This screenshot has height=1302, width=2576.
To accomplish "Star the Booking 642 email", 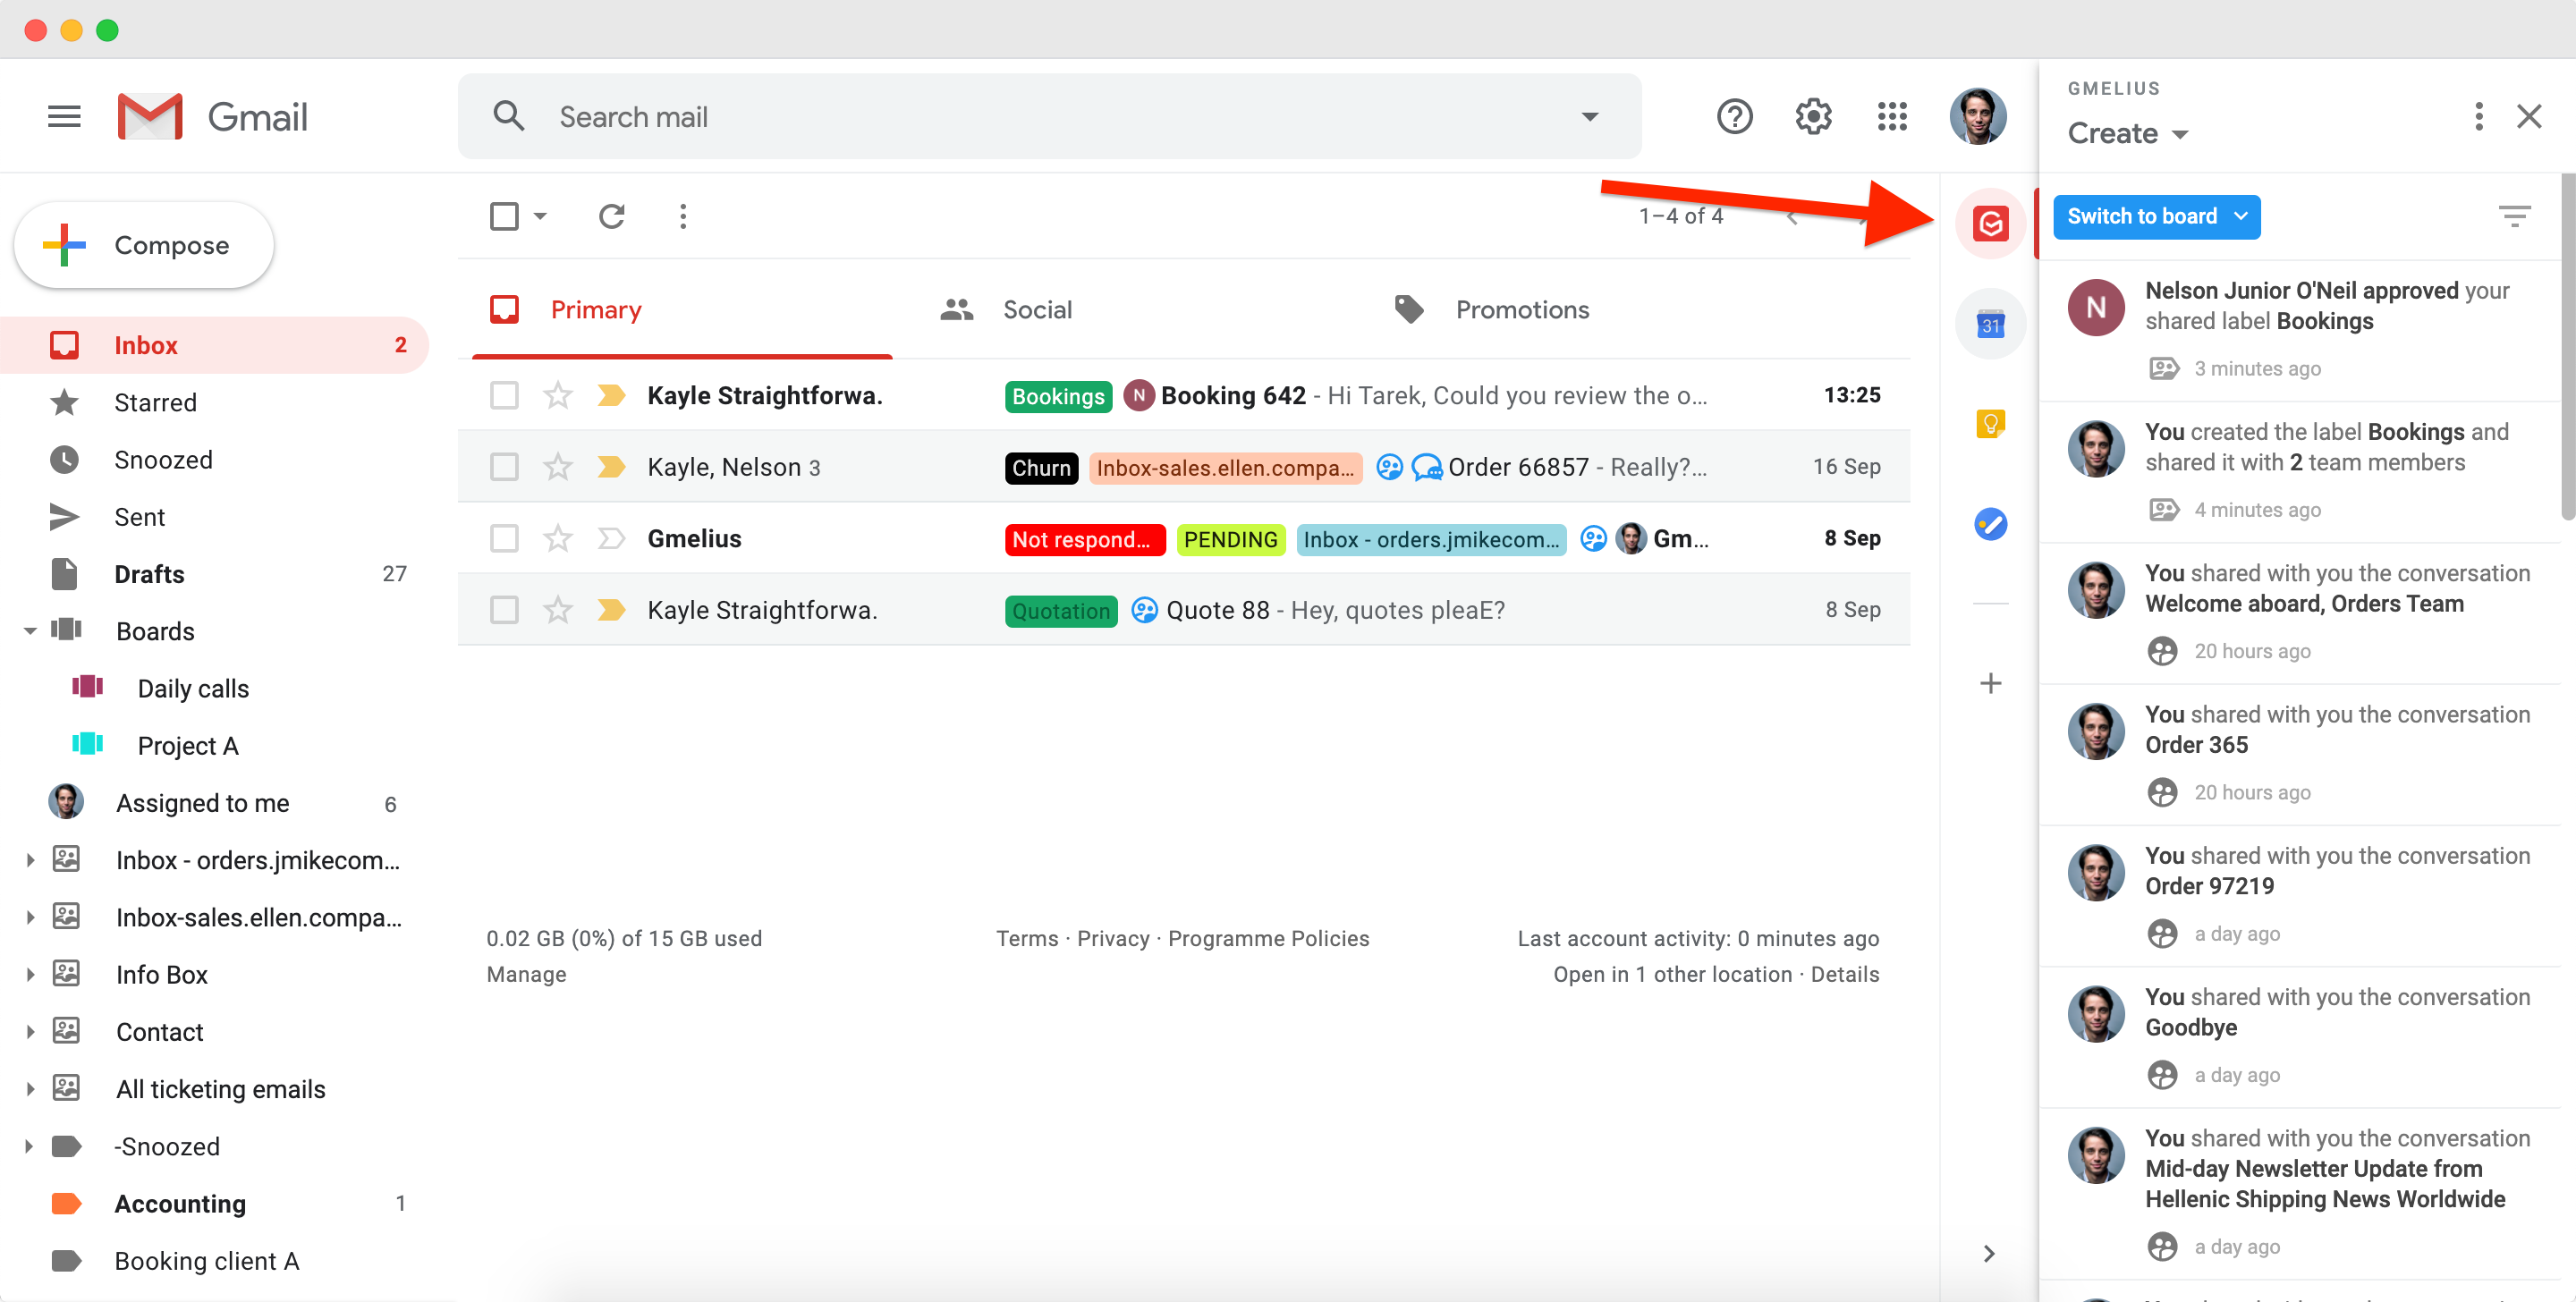I will [558, 395].
